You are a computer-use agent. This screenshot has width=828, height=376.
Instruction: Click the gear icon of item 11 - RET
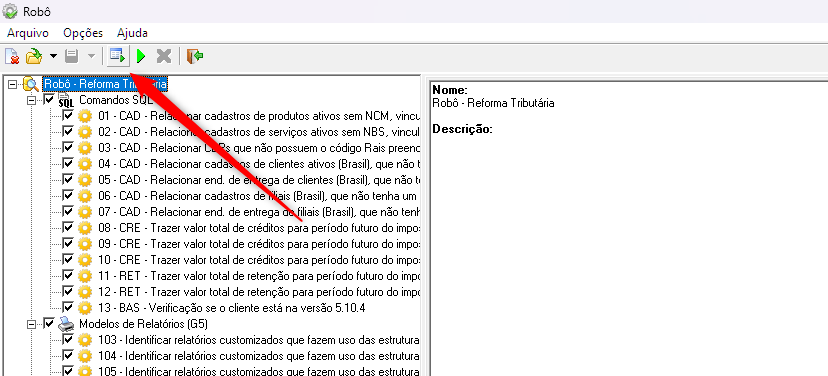[x=84, y=276]
